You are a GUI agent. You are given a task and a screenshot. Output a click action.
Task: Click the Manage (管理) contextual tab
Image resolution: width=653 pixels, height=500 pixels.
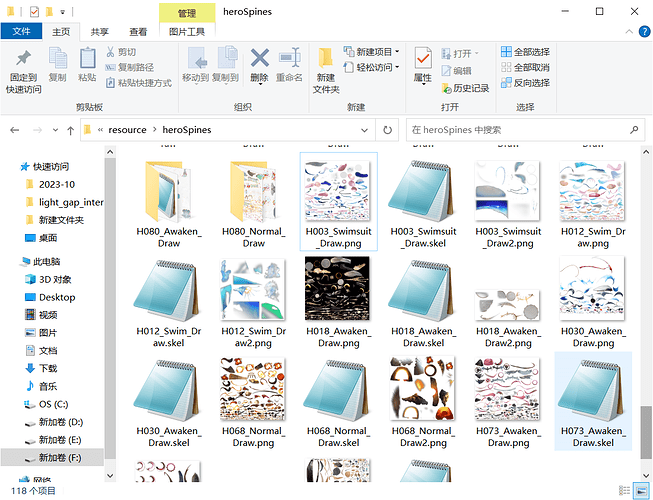[x=187, y=12]
